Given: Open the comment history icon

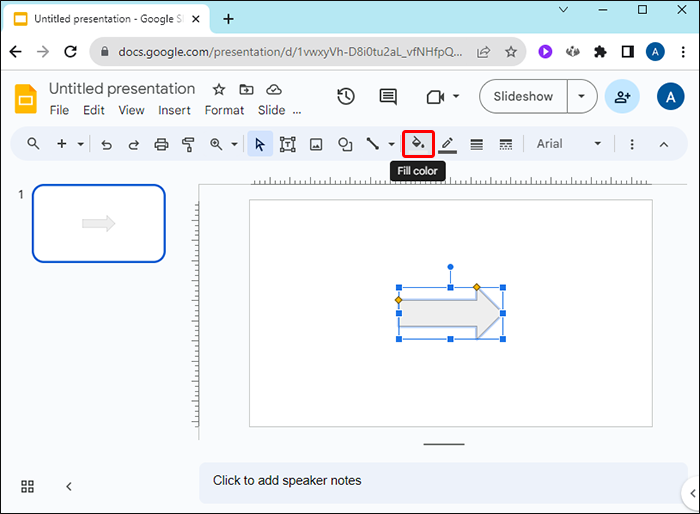Looking at the screenshot, I should pyautogui.click(x=388, y=96).
